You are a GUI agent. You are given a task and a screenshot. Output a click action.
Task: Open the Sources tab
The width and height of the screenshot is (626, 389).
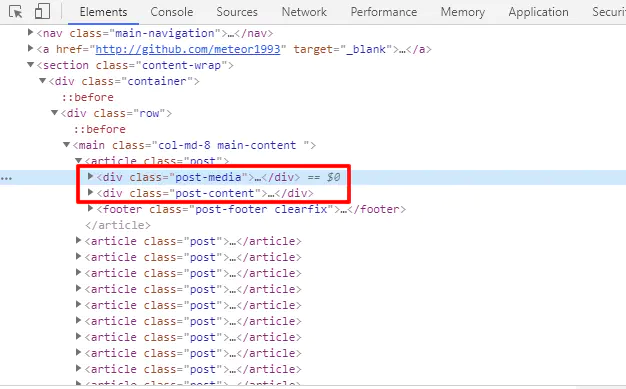tap(237, 12)
